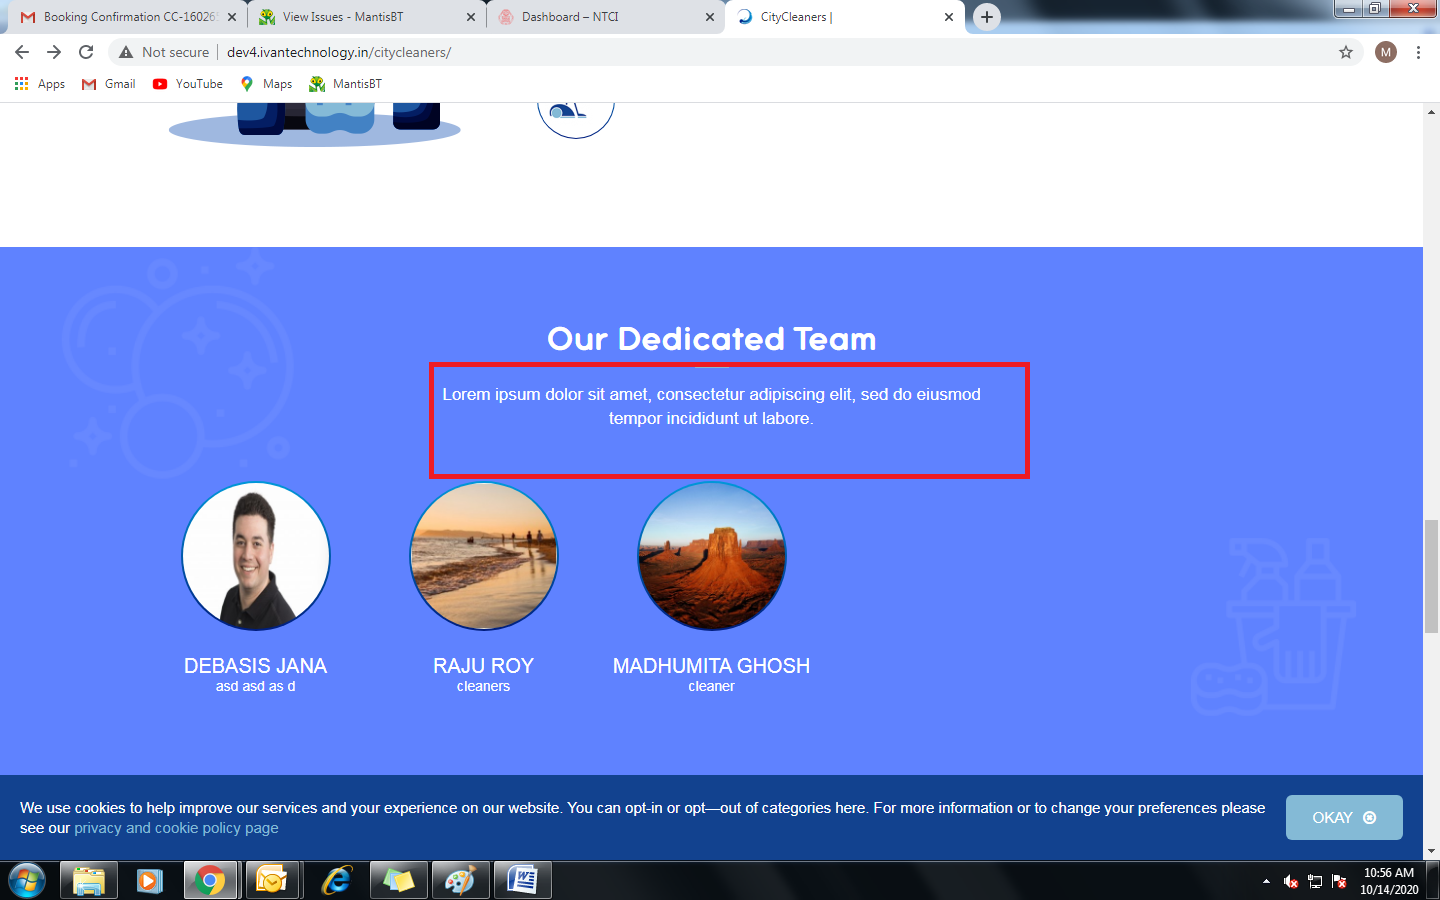Open the Apps bookmarks shortcut
Screen dimensions: 1440x900
[40, 84]
